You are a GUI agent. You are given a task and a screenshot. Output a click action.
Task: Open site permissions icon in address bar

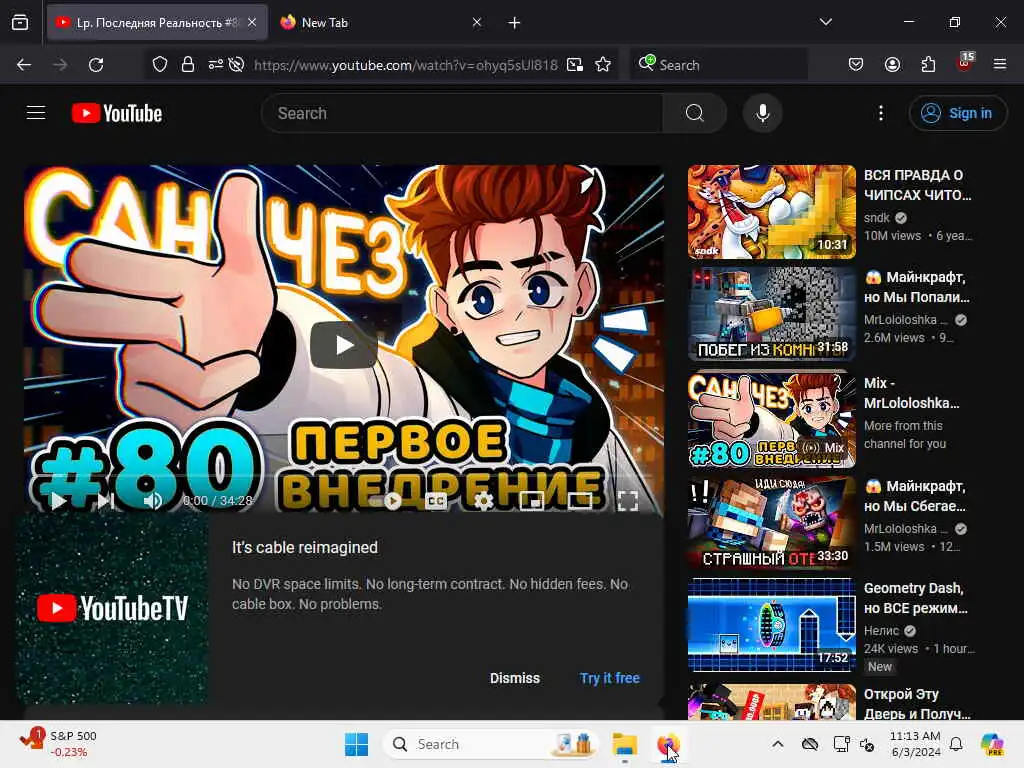[x=216, y=65]
